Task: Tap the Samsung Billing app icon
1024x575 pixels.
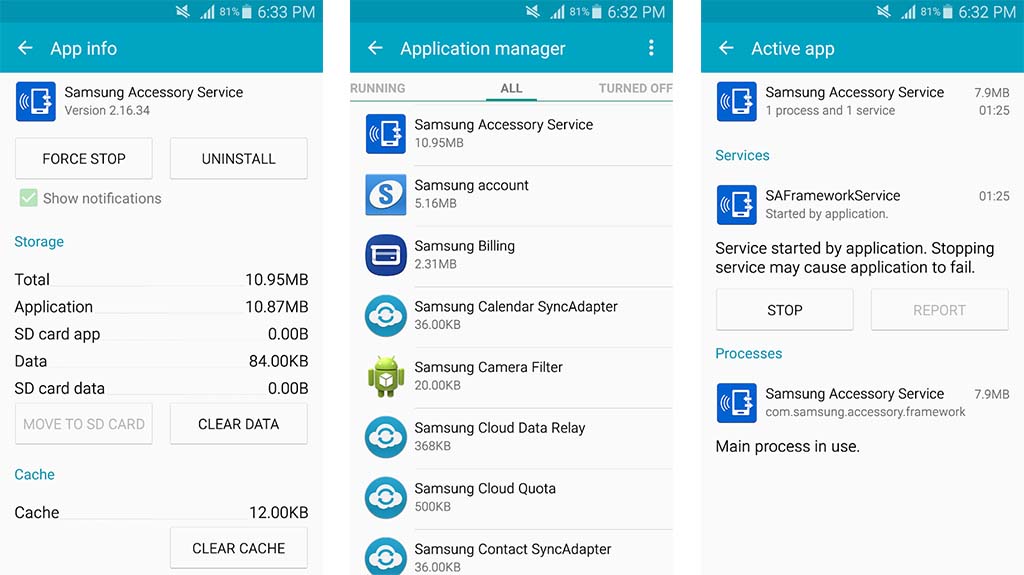Action: [x=385, y=255]
